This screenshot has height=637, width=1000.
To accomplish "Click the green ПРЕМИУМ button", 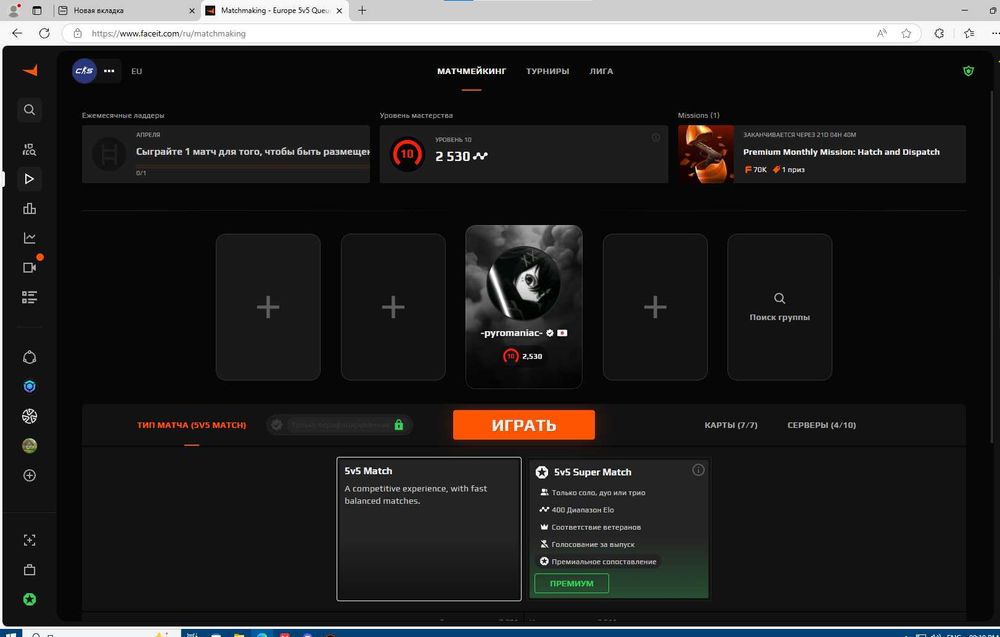I will tap(571, 583).
